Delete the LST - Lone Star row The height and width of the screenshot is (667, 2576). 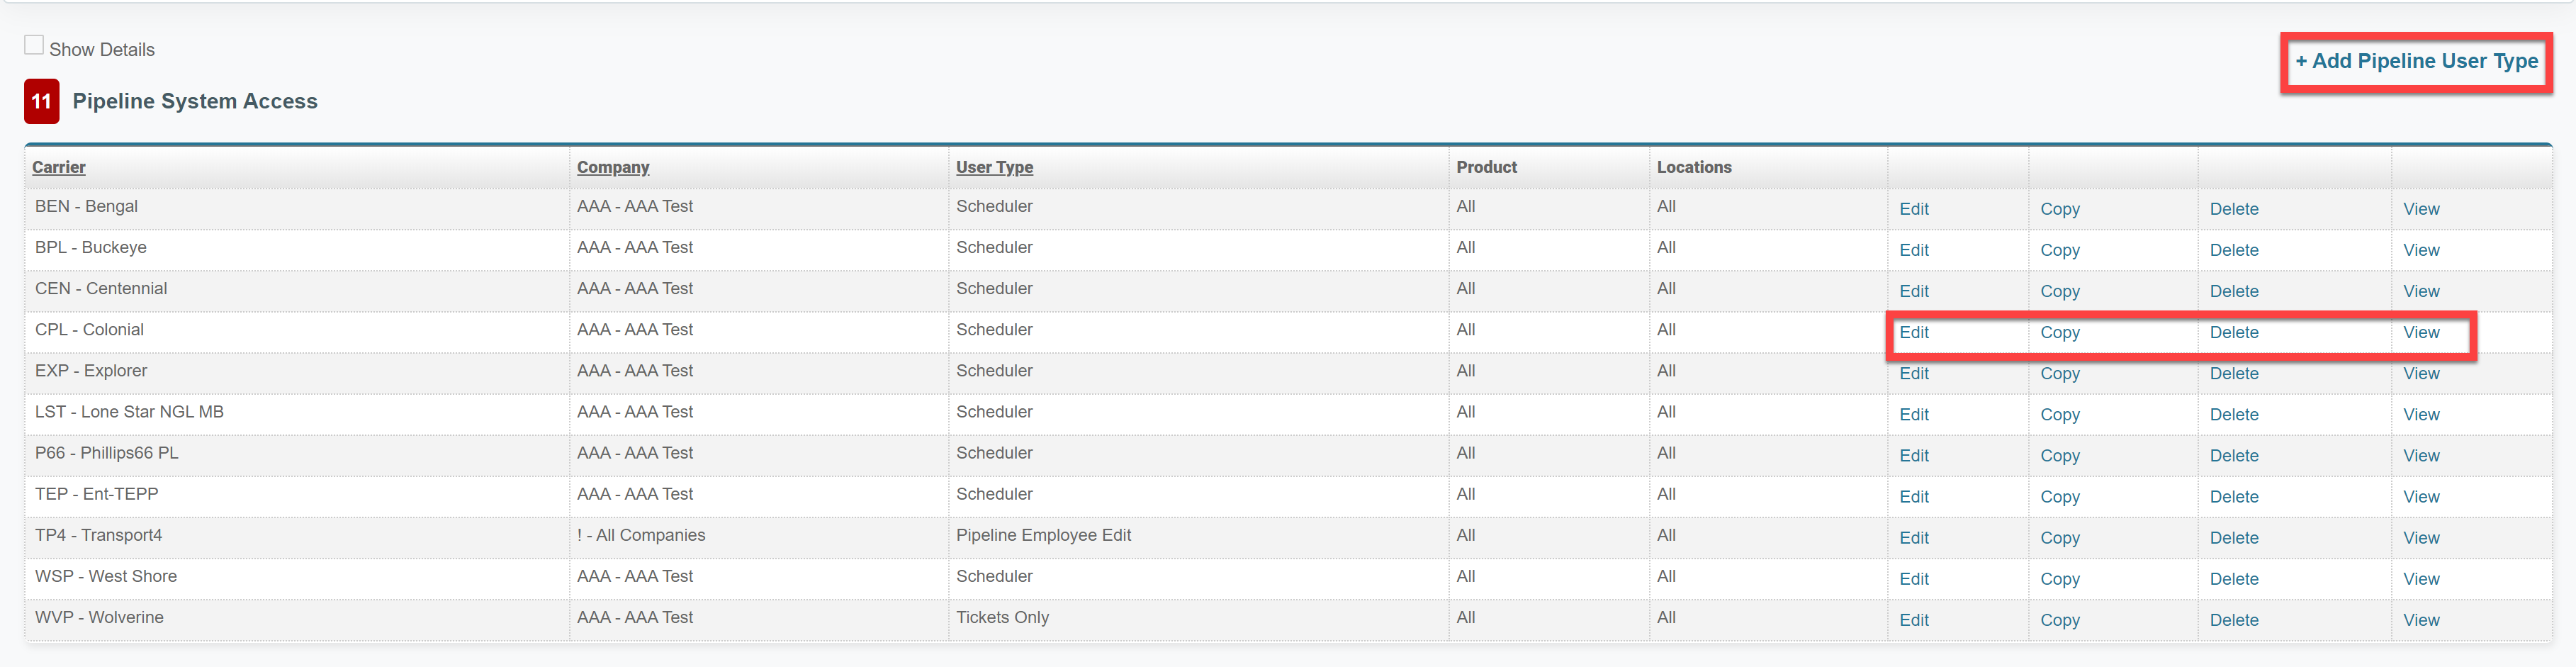tap(2233, 415)
